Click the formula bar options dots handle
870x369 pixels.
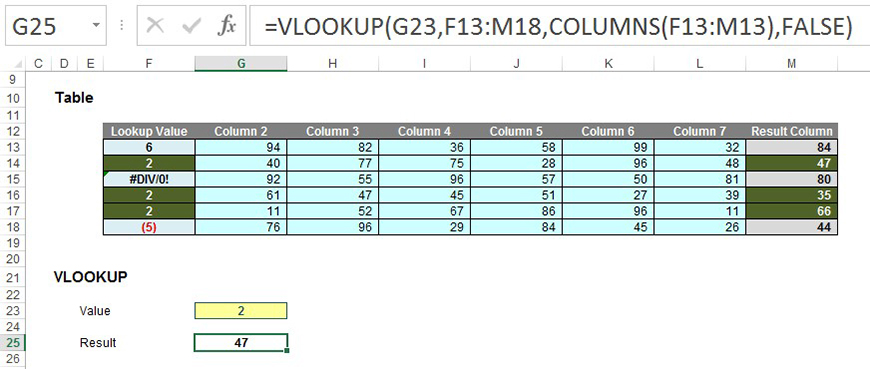[122, 26]
